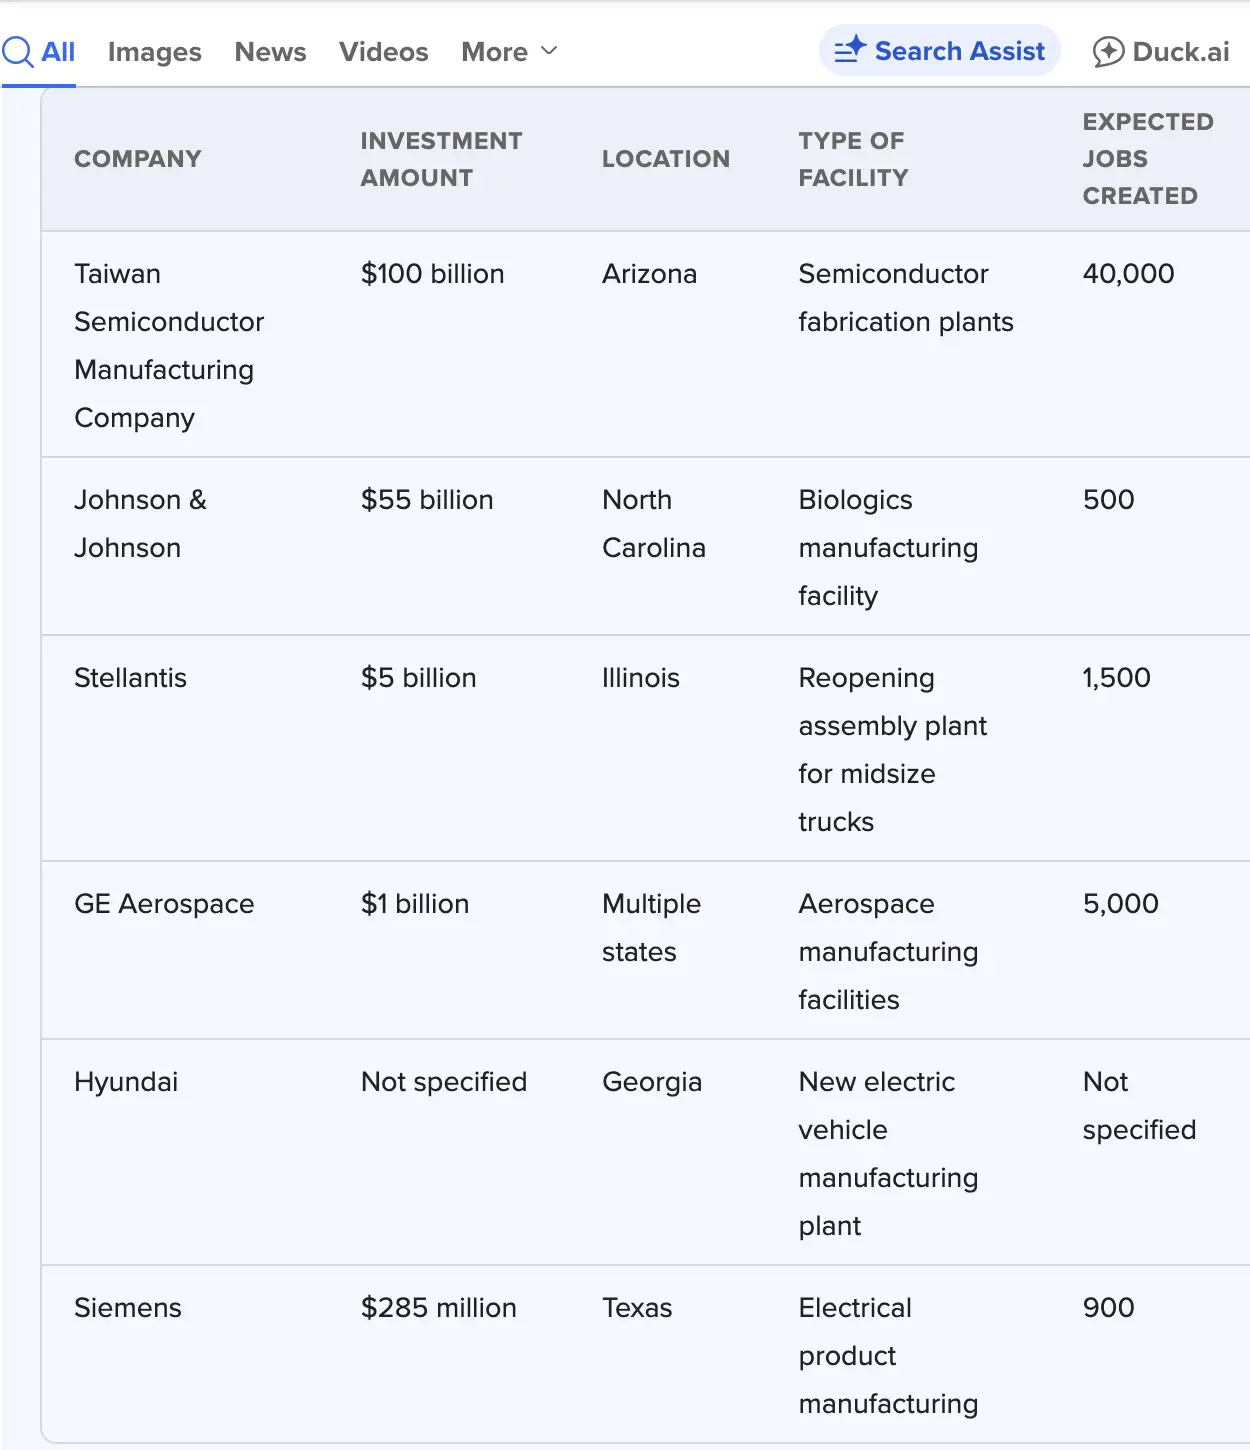Click the GE Aerospace company cell

pyautogui.click(x=164, y=904)
